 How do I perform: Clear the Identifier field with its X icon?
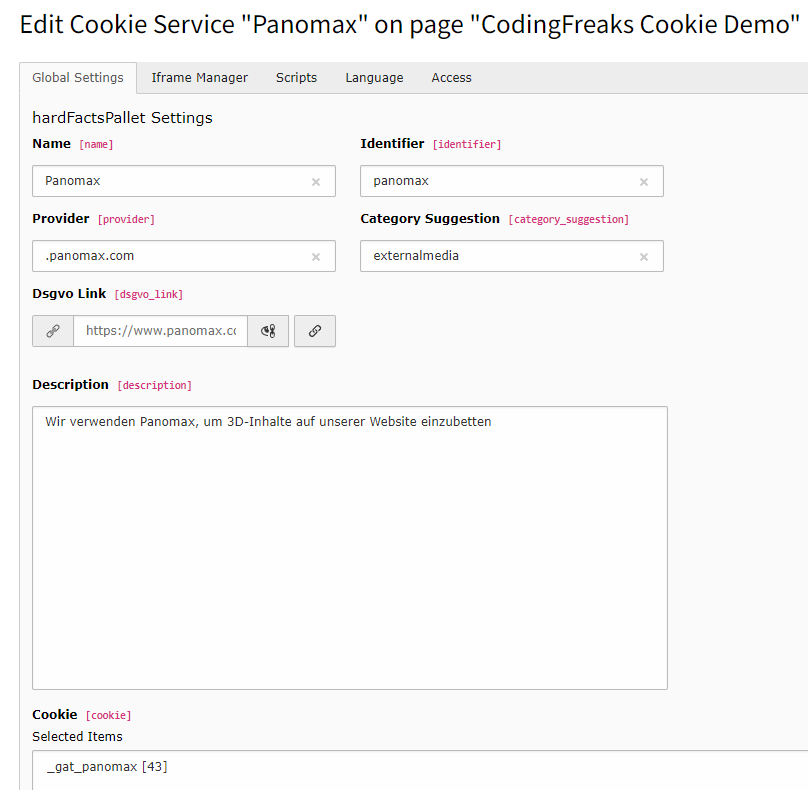(x=644, y=182)
